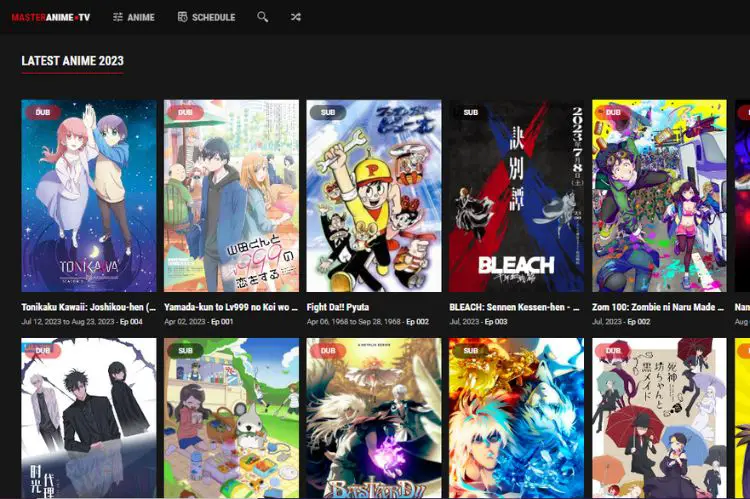Click the SUB badge on BLEACH poster

click(471, 112)
